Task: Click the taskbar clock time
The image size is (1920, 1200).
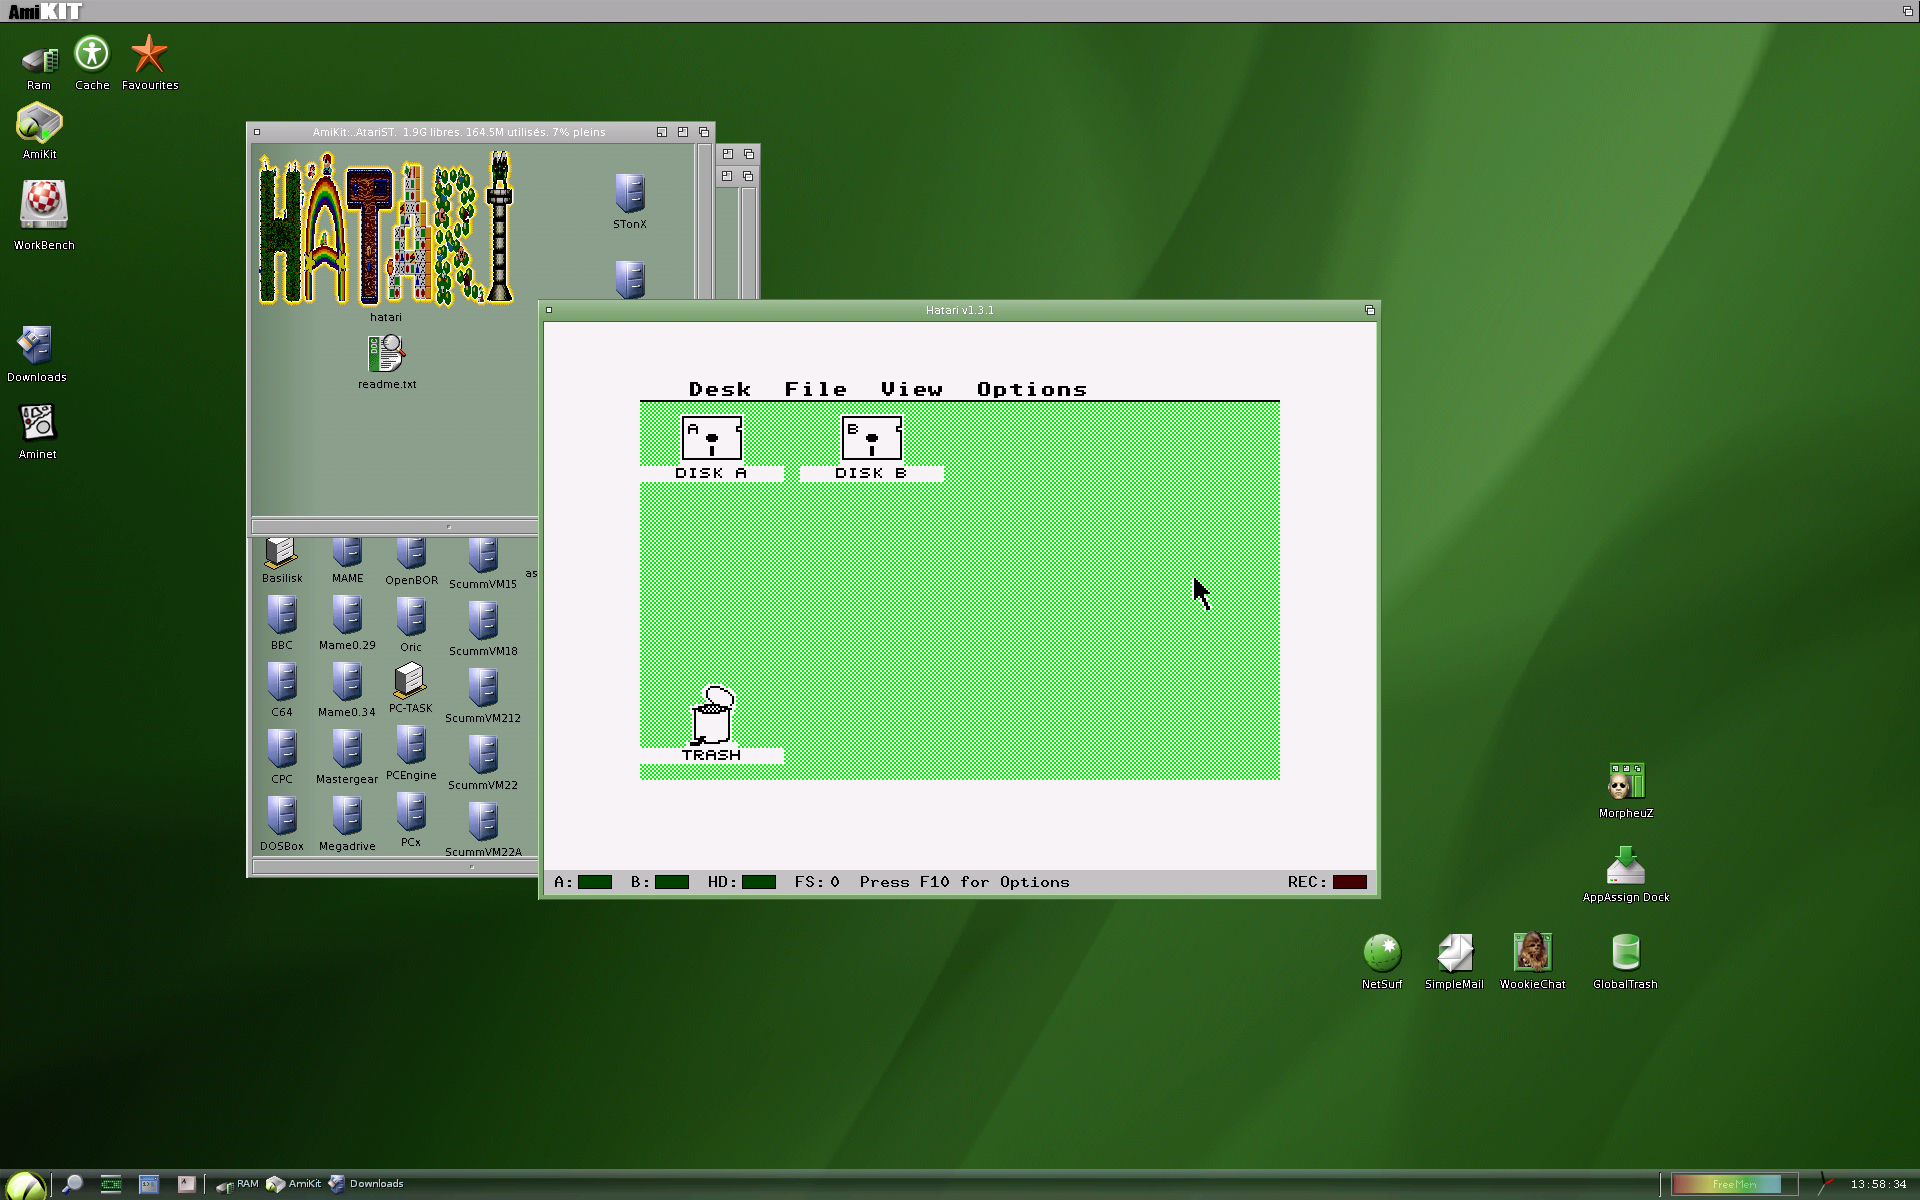Action: (x=1878, y=1184)
